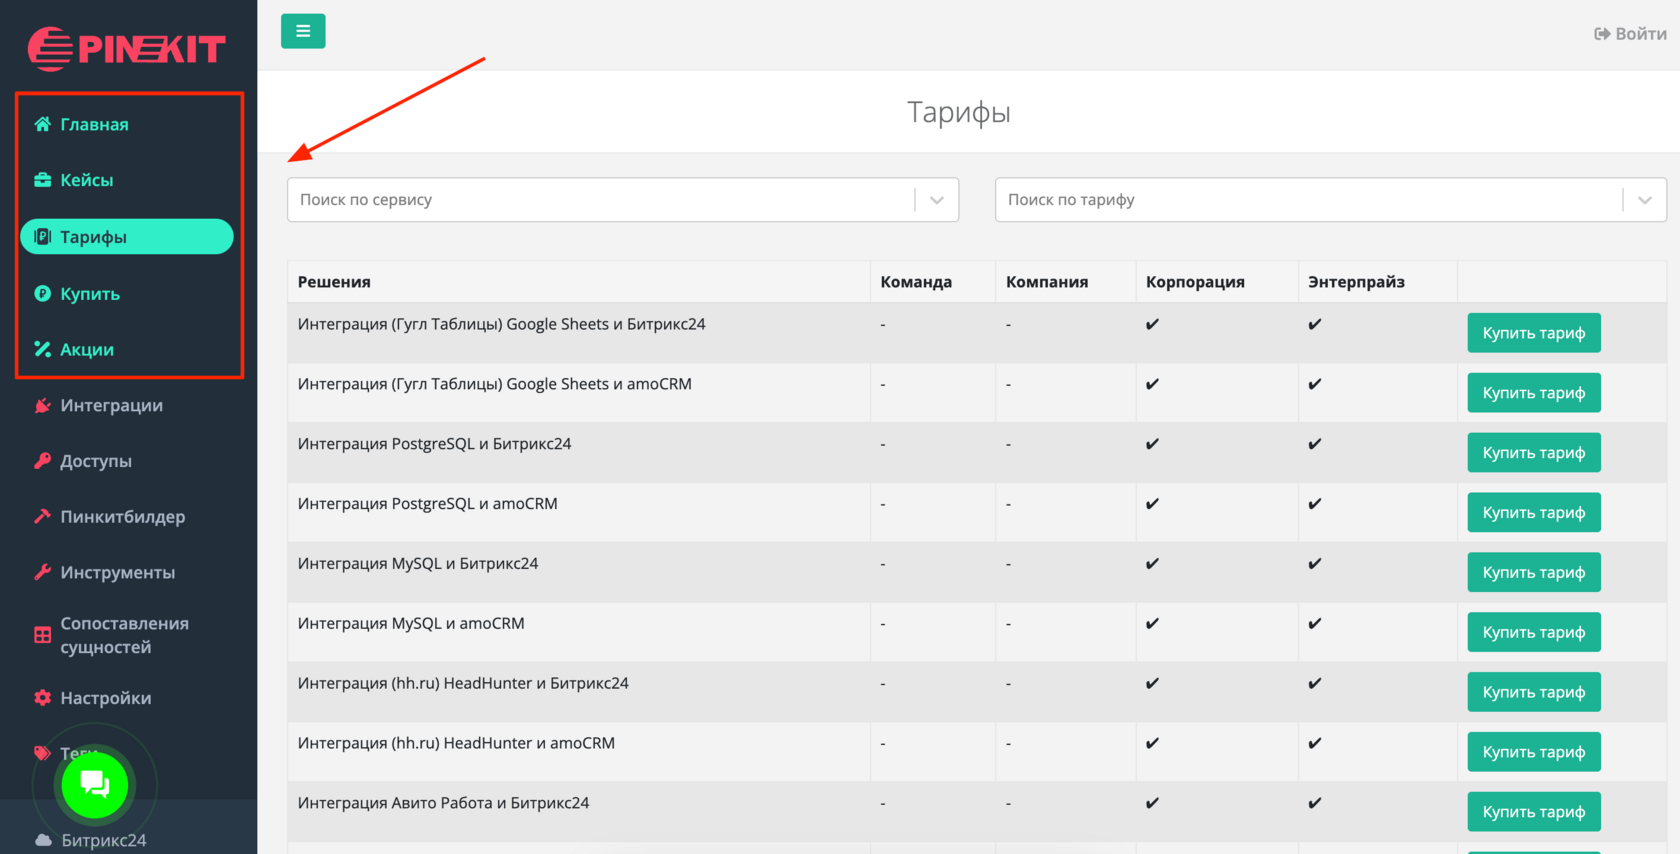1680x854 pixels.
Task: Click into the Поиск по сервису field
Action: pyautogui.click(x=623, y=200)
